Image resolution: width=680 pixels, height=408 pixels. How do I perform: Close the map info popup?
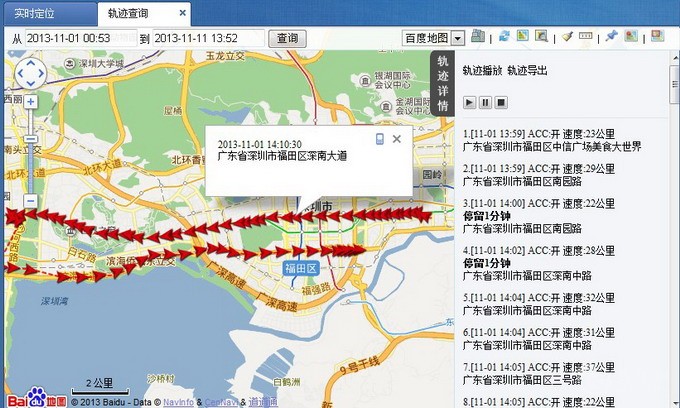397,139
